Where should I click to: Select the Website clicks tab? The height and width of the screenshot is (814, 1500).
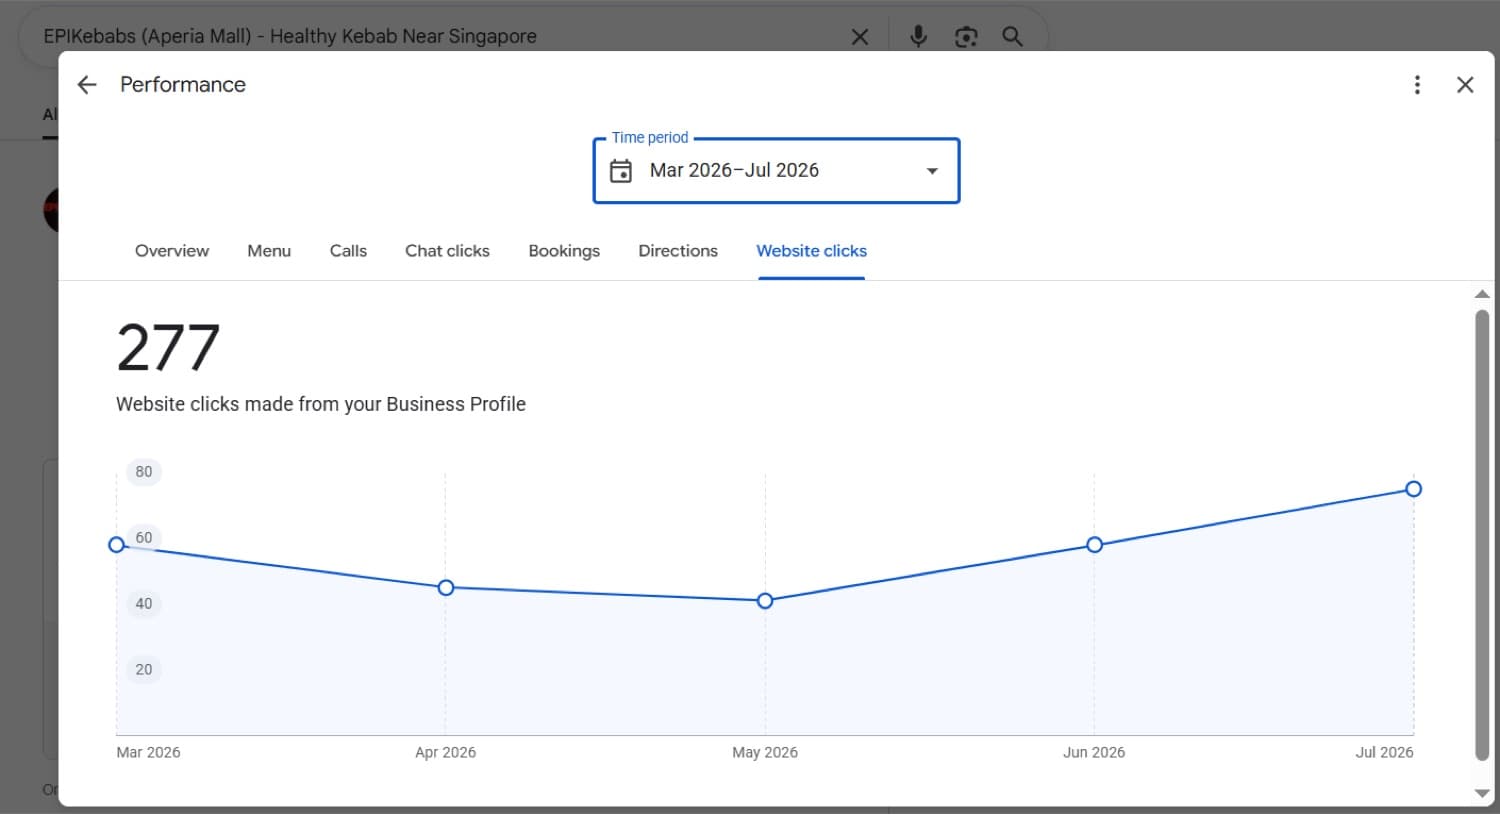pyautogui.click(x=811, y=251)
